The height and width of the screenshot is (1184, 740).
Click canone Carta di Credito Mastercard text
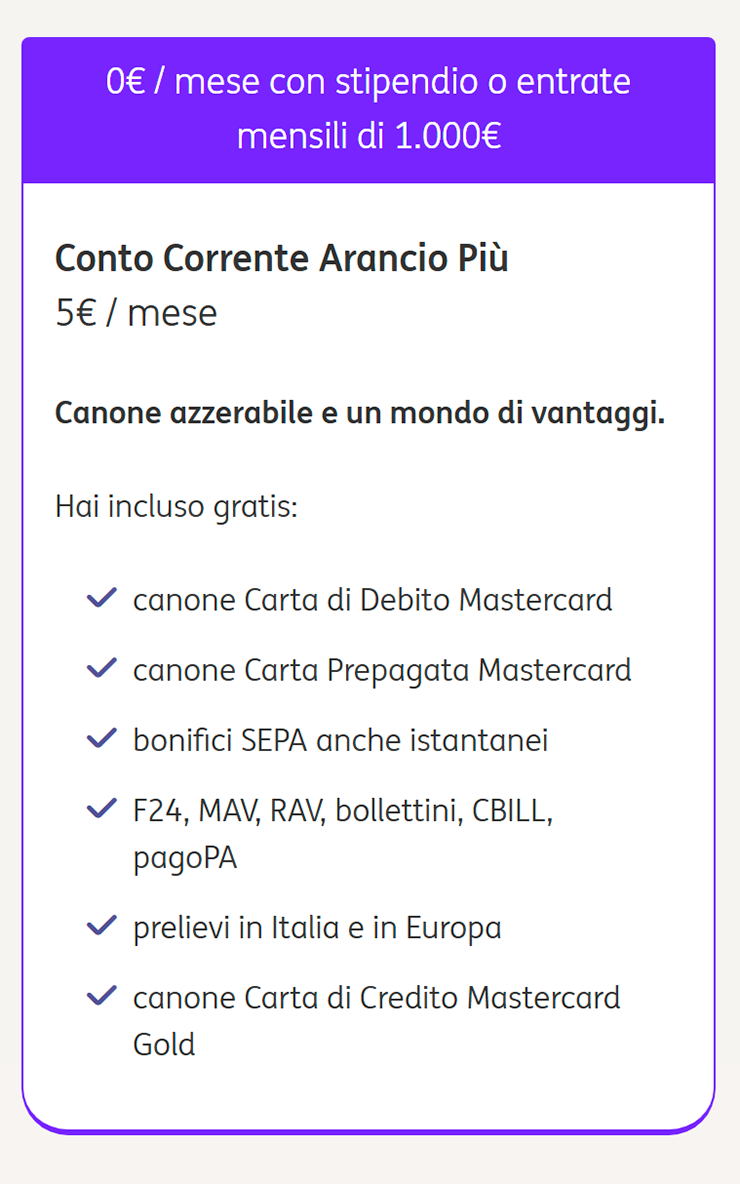pos(377,998)
